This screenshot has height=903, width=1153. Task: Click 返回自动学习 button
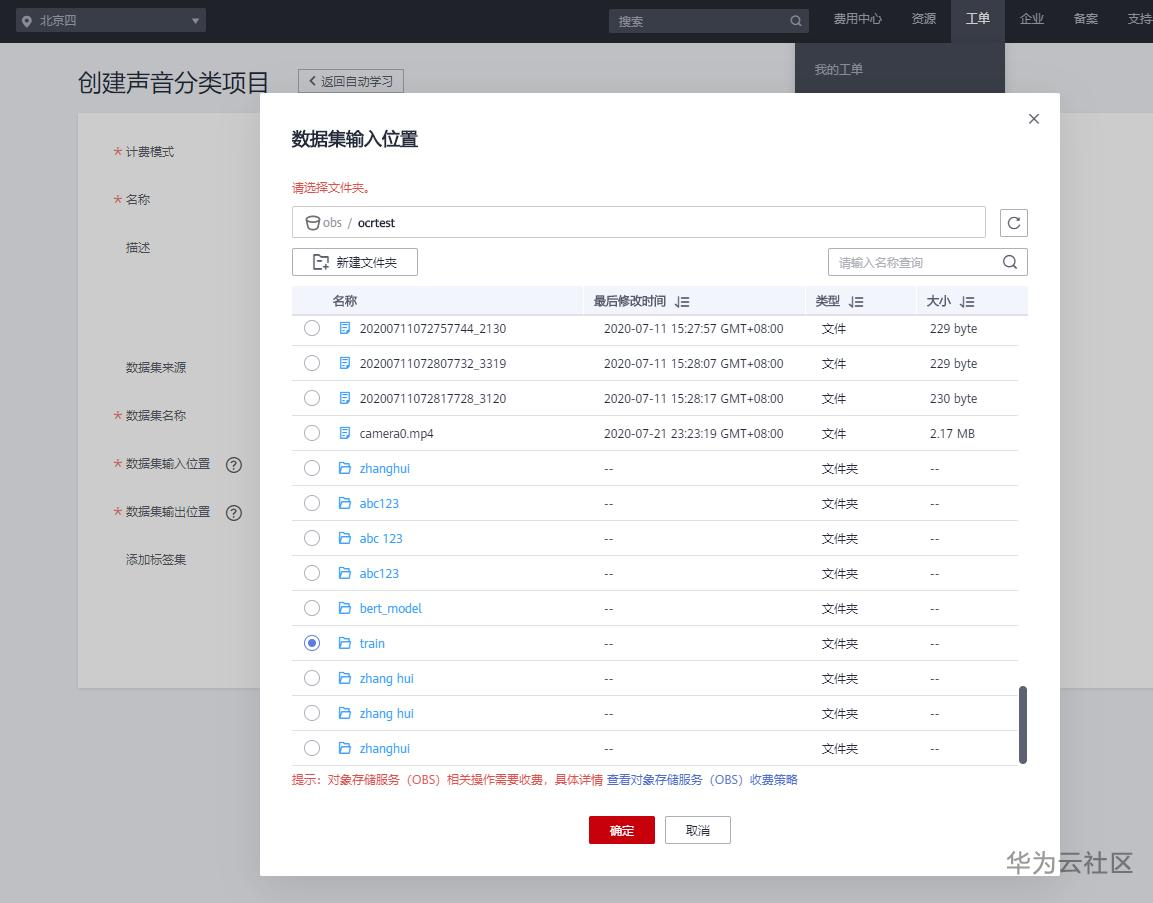coord(351,81)
